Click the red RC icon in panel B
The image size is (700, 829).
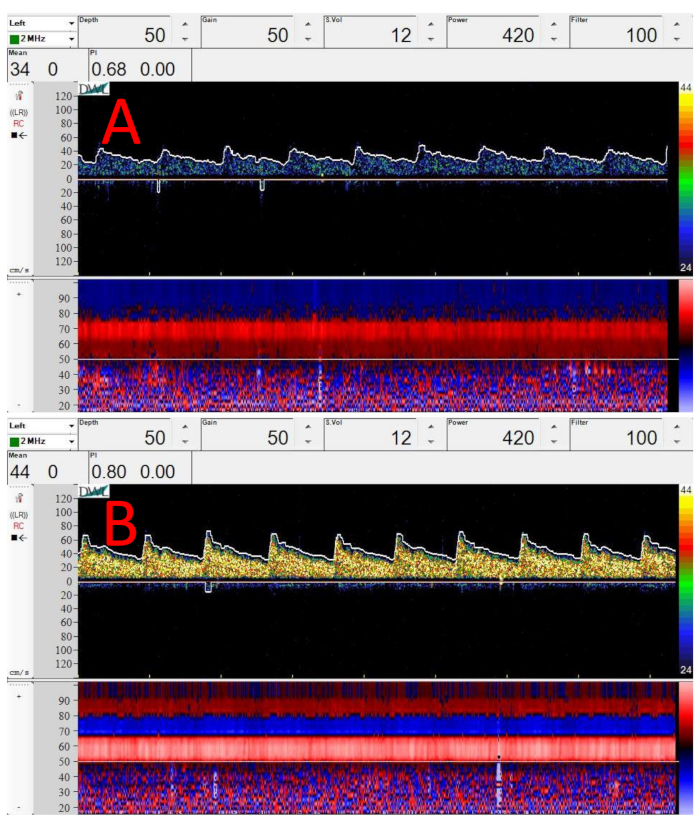[19, 525]
